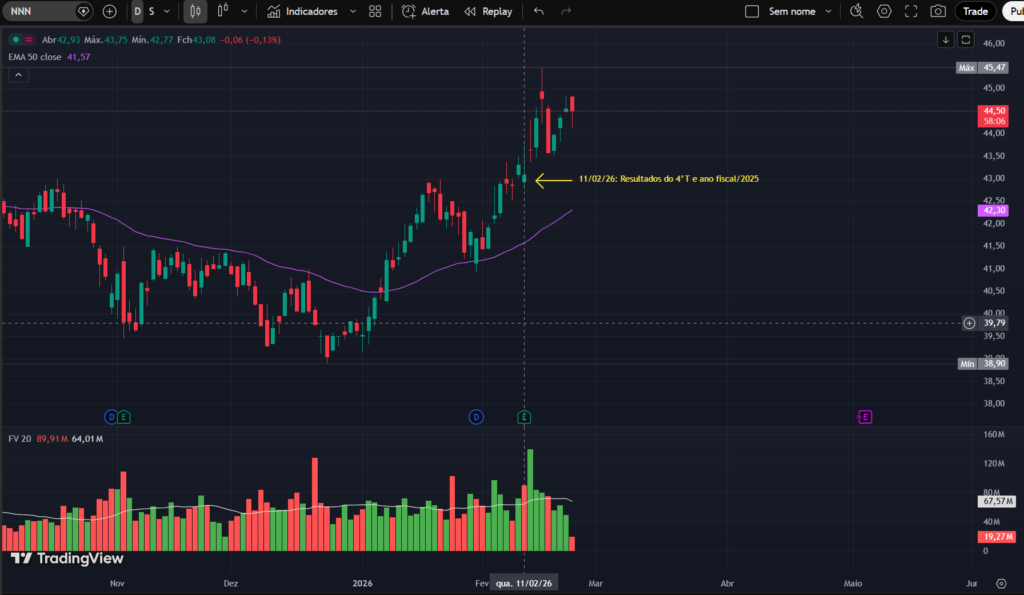Open the Trade panel
The image size is (1024, 595).
coord(974,11)
